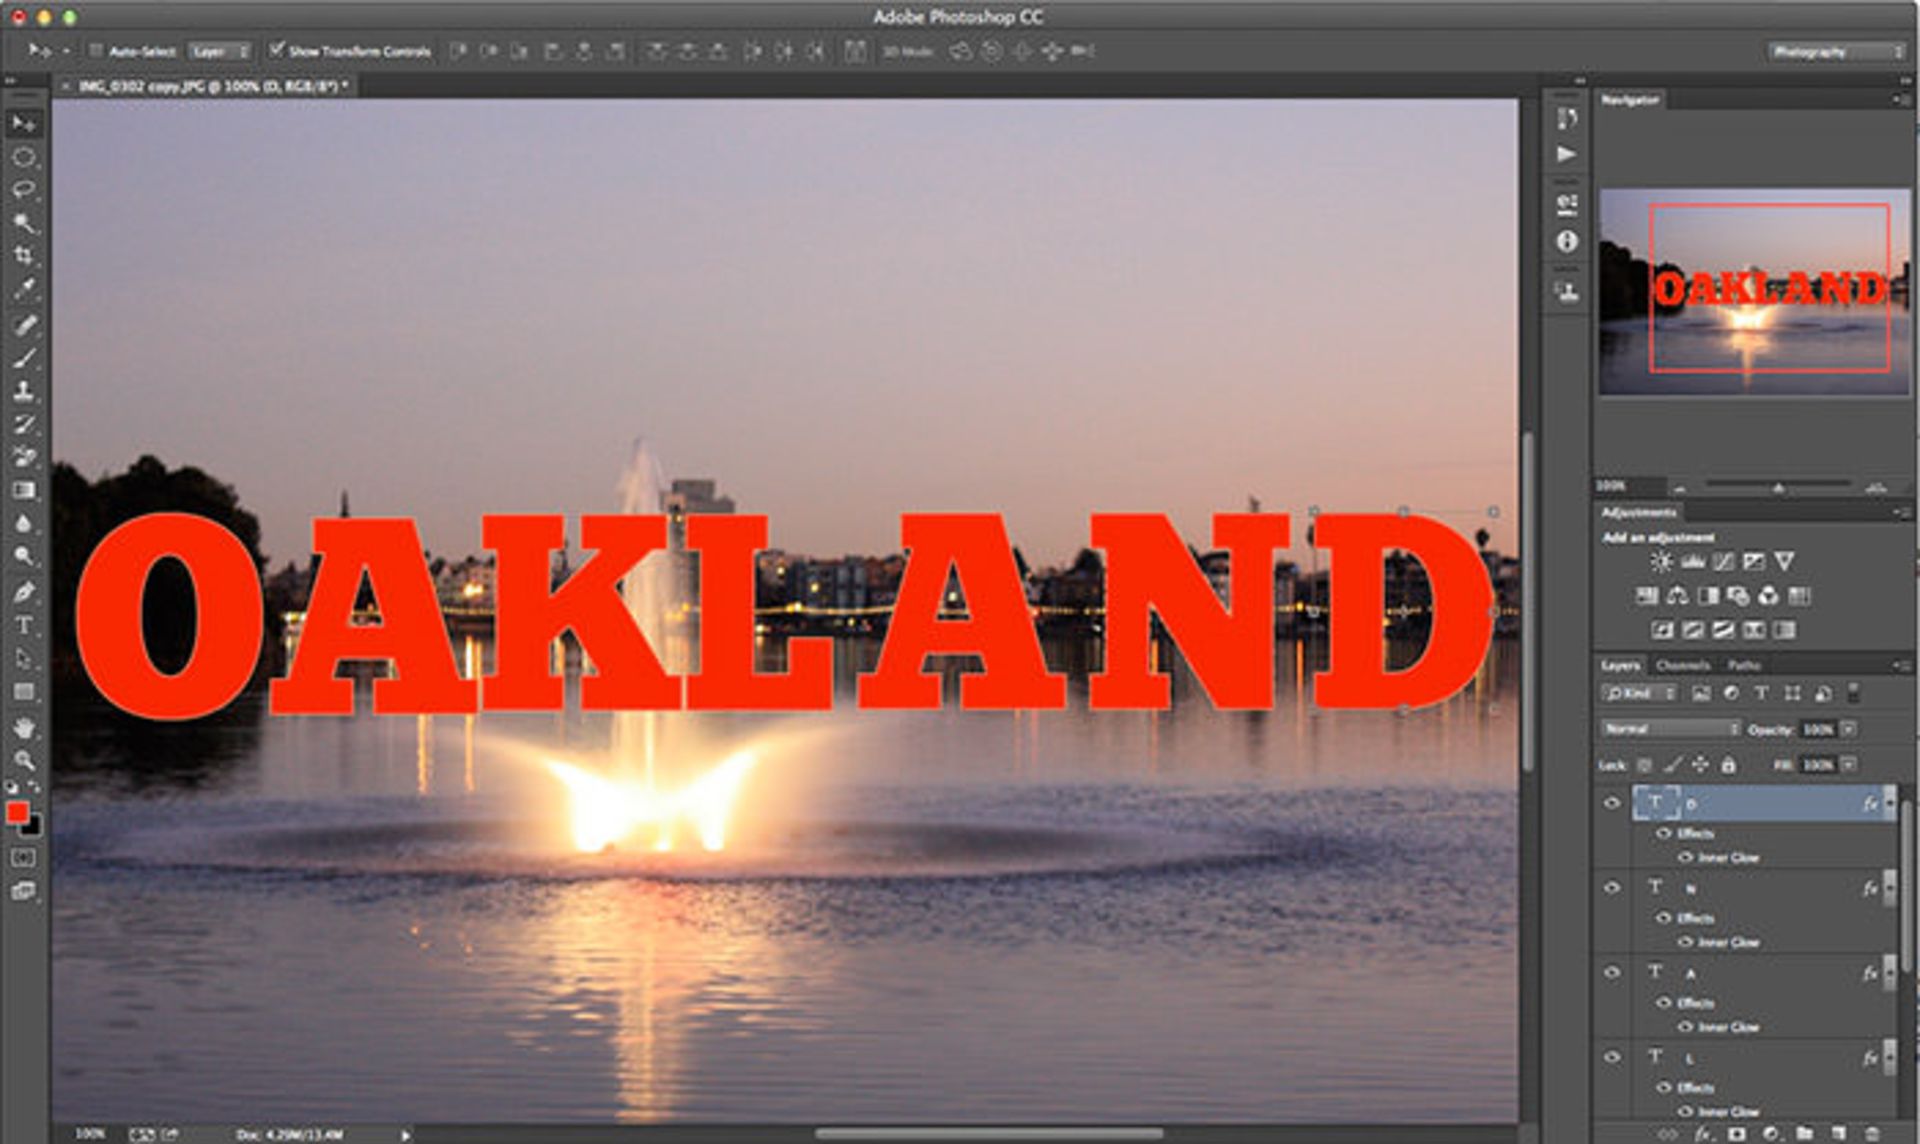Viewport: 1920px width, 1144px height.
Task: Select the Crop tool
Action: [24, 256]
